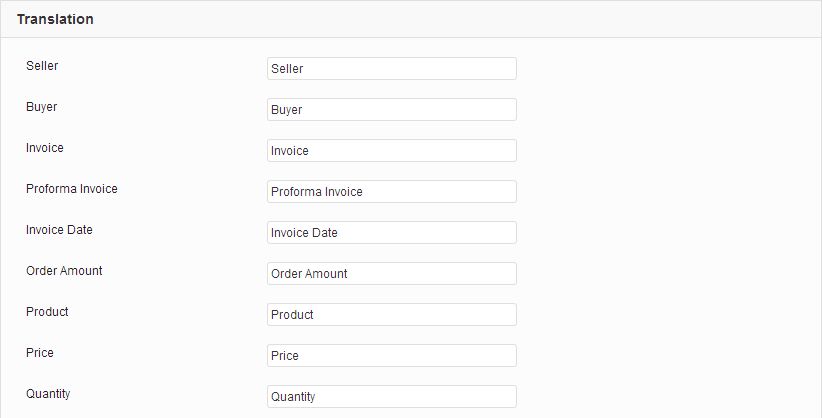Click the Price label text
This screenshot has width=822, height=418.
point(40,352)
